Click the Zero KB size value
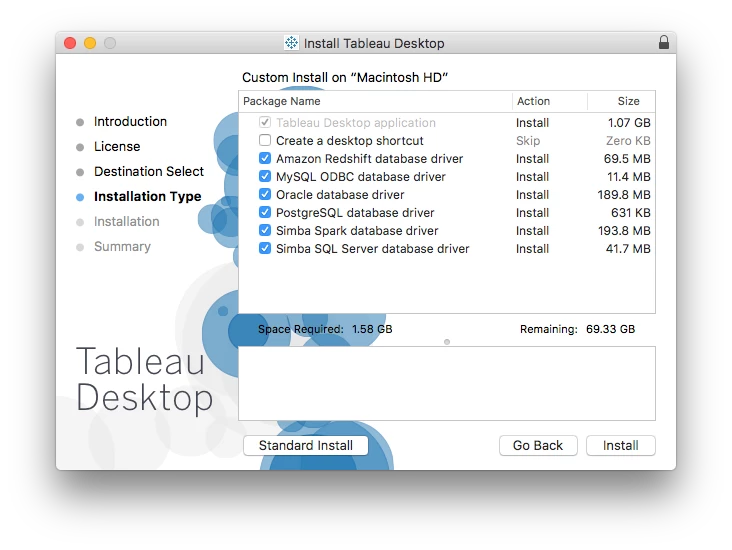 628,141
